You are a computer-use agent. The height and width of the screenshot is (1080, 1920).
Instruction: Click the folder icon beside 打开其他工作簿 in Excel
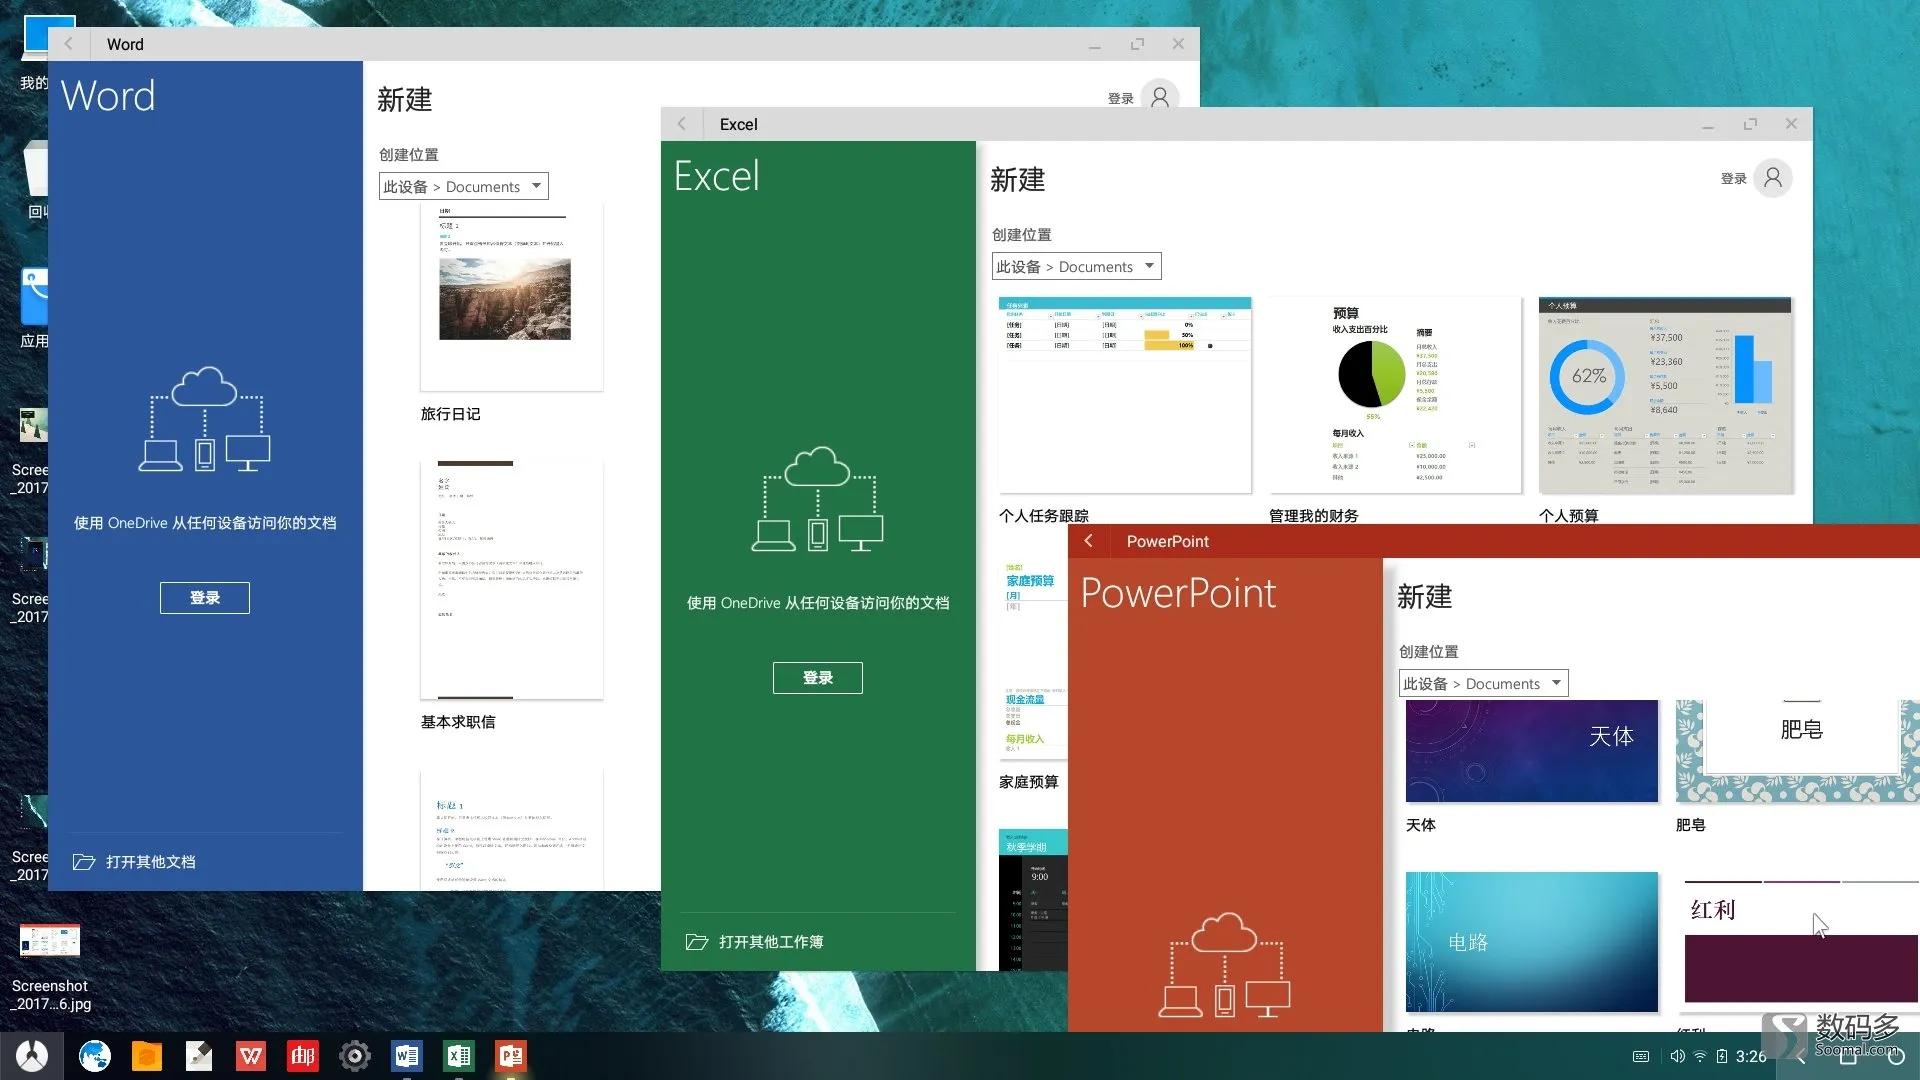click(697, 942)
